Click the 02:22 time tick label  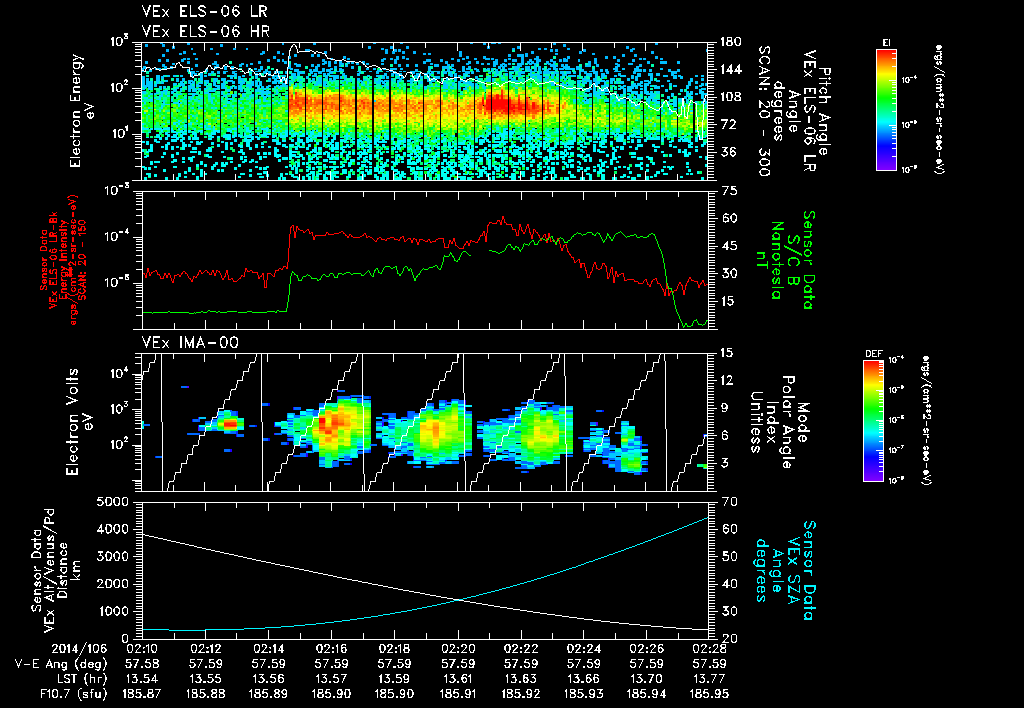[x=521, y=650]
